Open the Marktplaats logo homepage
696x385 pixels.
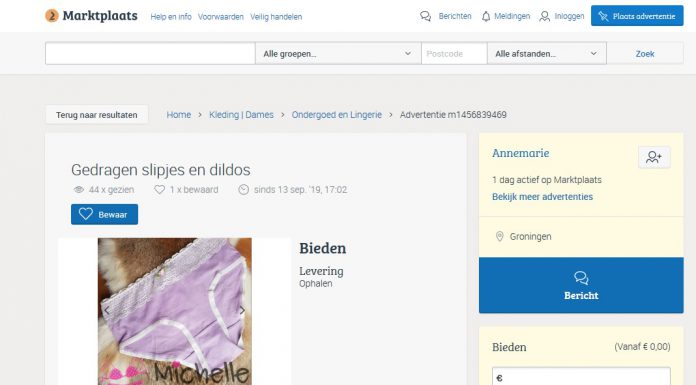pyautogui.click(x=91, y=16)
